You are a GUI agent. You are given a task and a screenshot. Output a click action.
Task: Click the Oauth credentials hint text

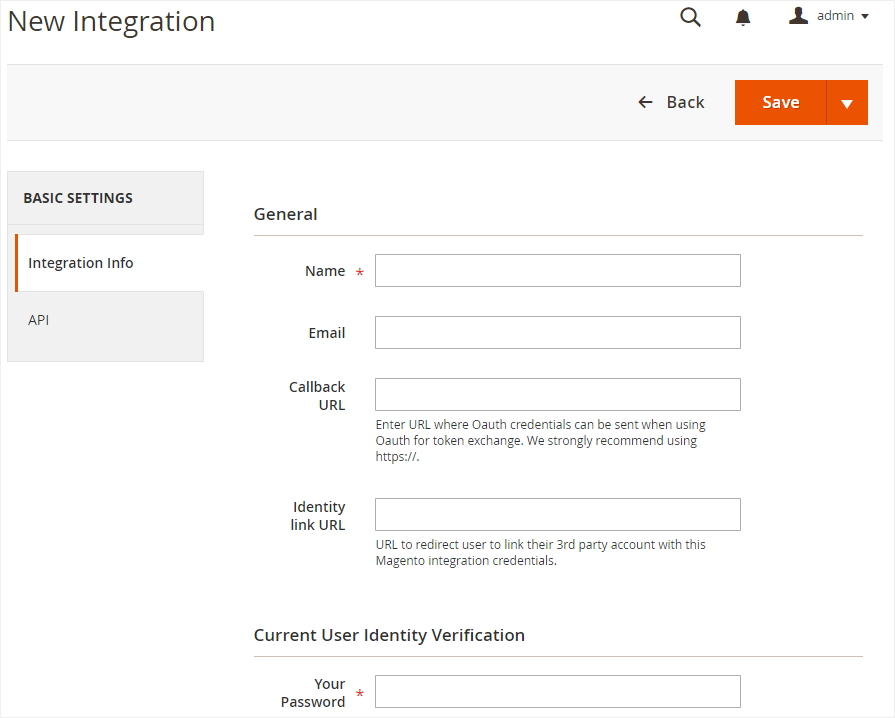(x=541, y=441)
